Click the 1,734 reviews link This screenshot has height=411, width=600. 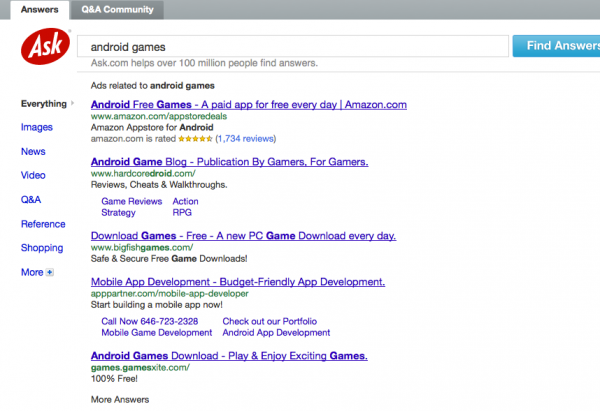pos(245,140)
